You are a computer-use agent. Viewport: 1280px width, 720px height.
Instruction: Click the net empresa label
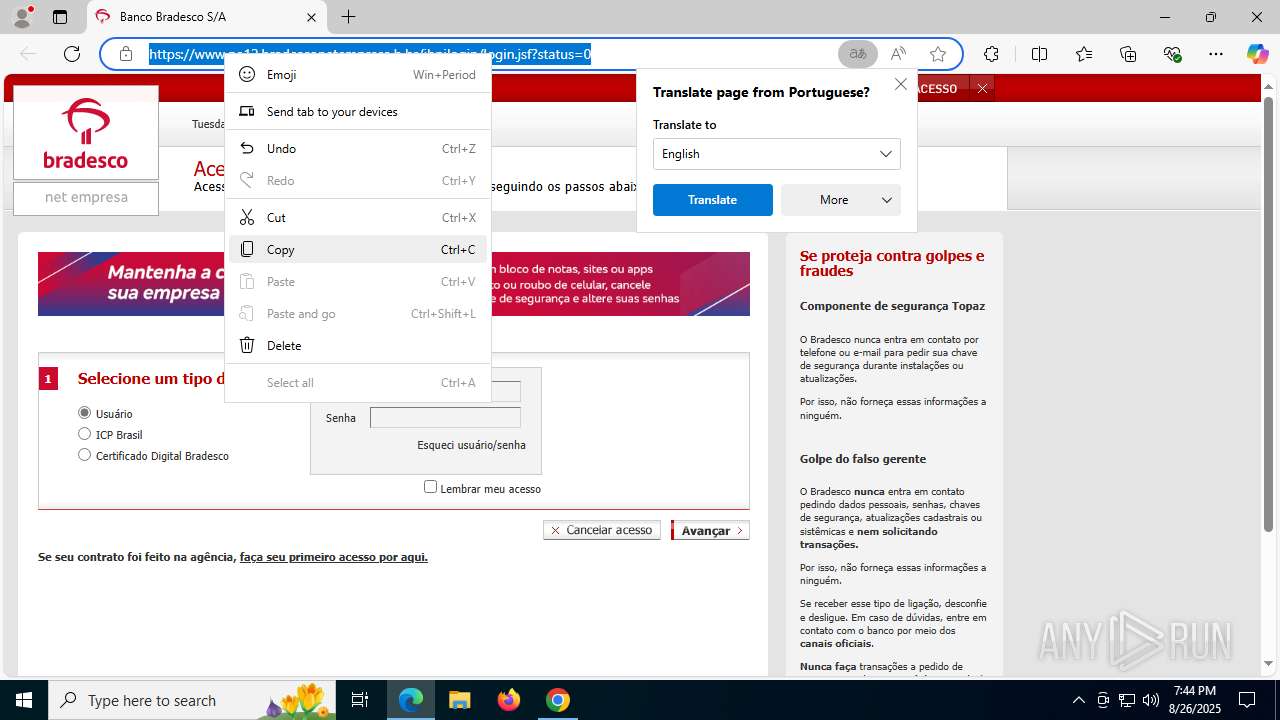86,198
